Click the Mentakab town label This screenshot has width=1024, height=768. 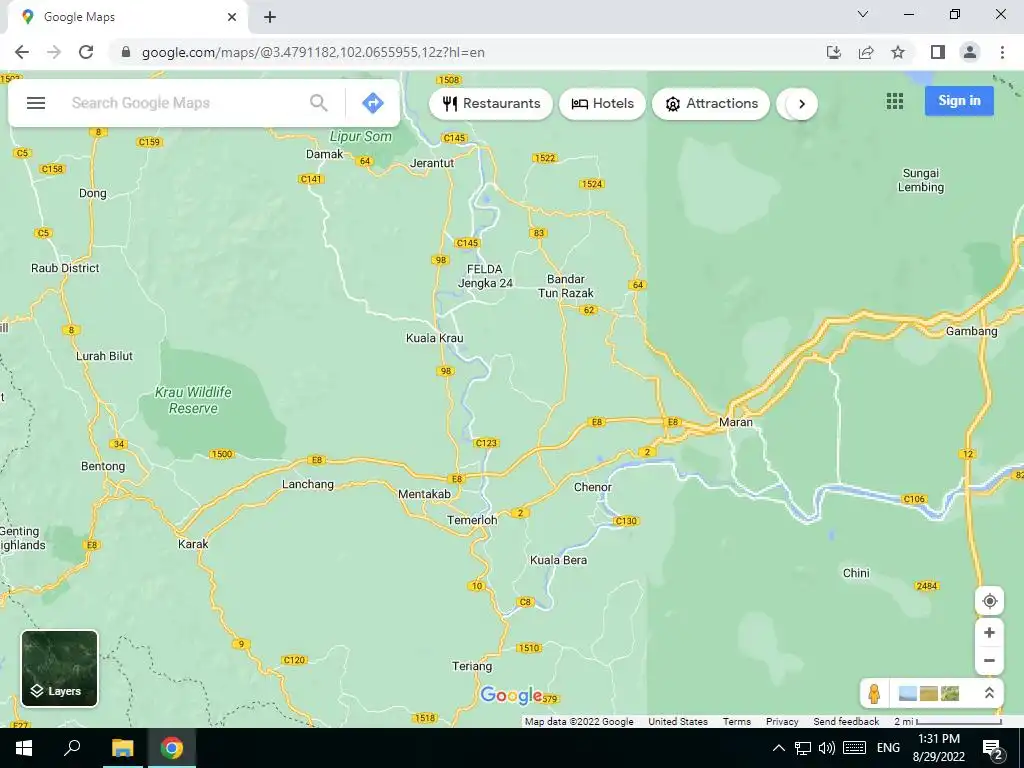tap(424, 494)
